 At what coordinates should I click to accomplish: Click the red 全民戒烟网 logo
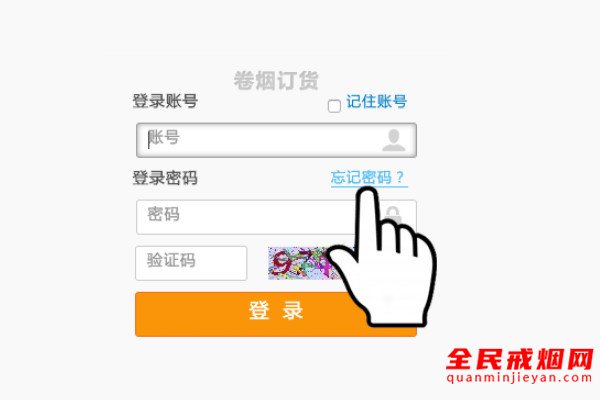(x=519, y=359)
